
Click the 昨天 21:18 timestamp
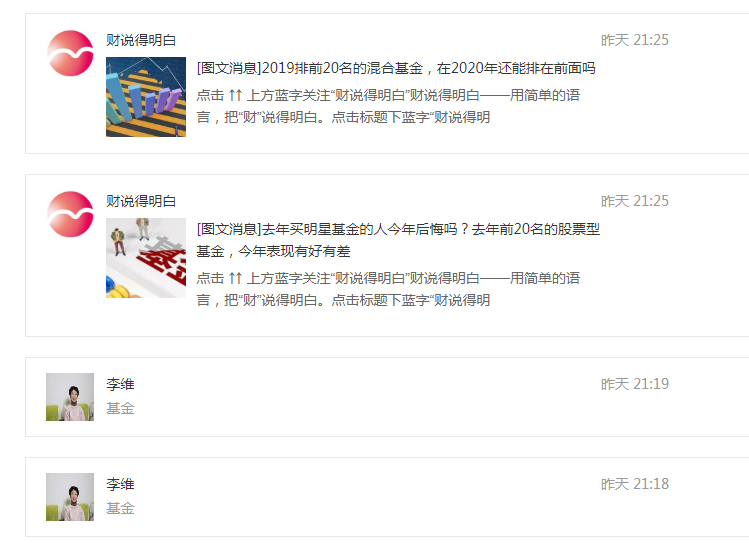click(635, 484)
